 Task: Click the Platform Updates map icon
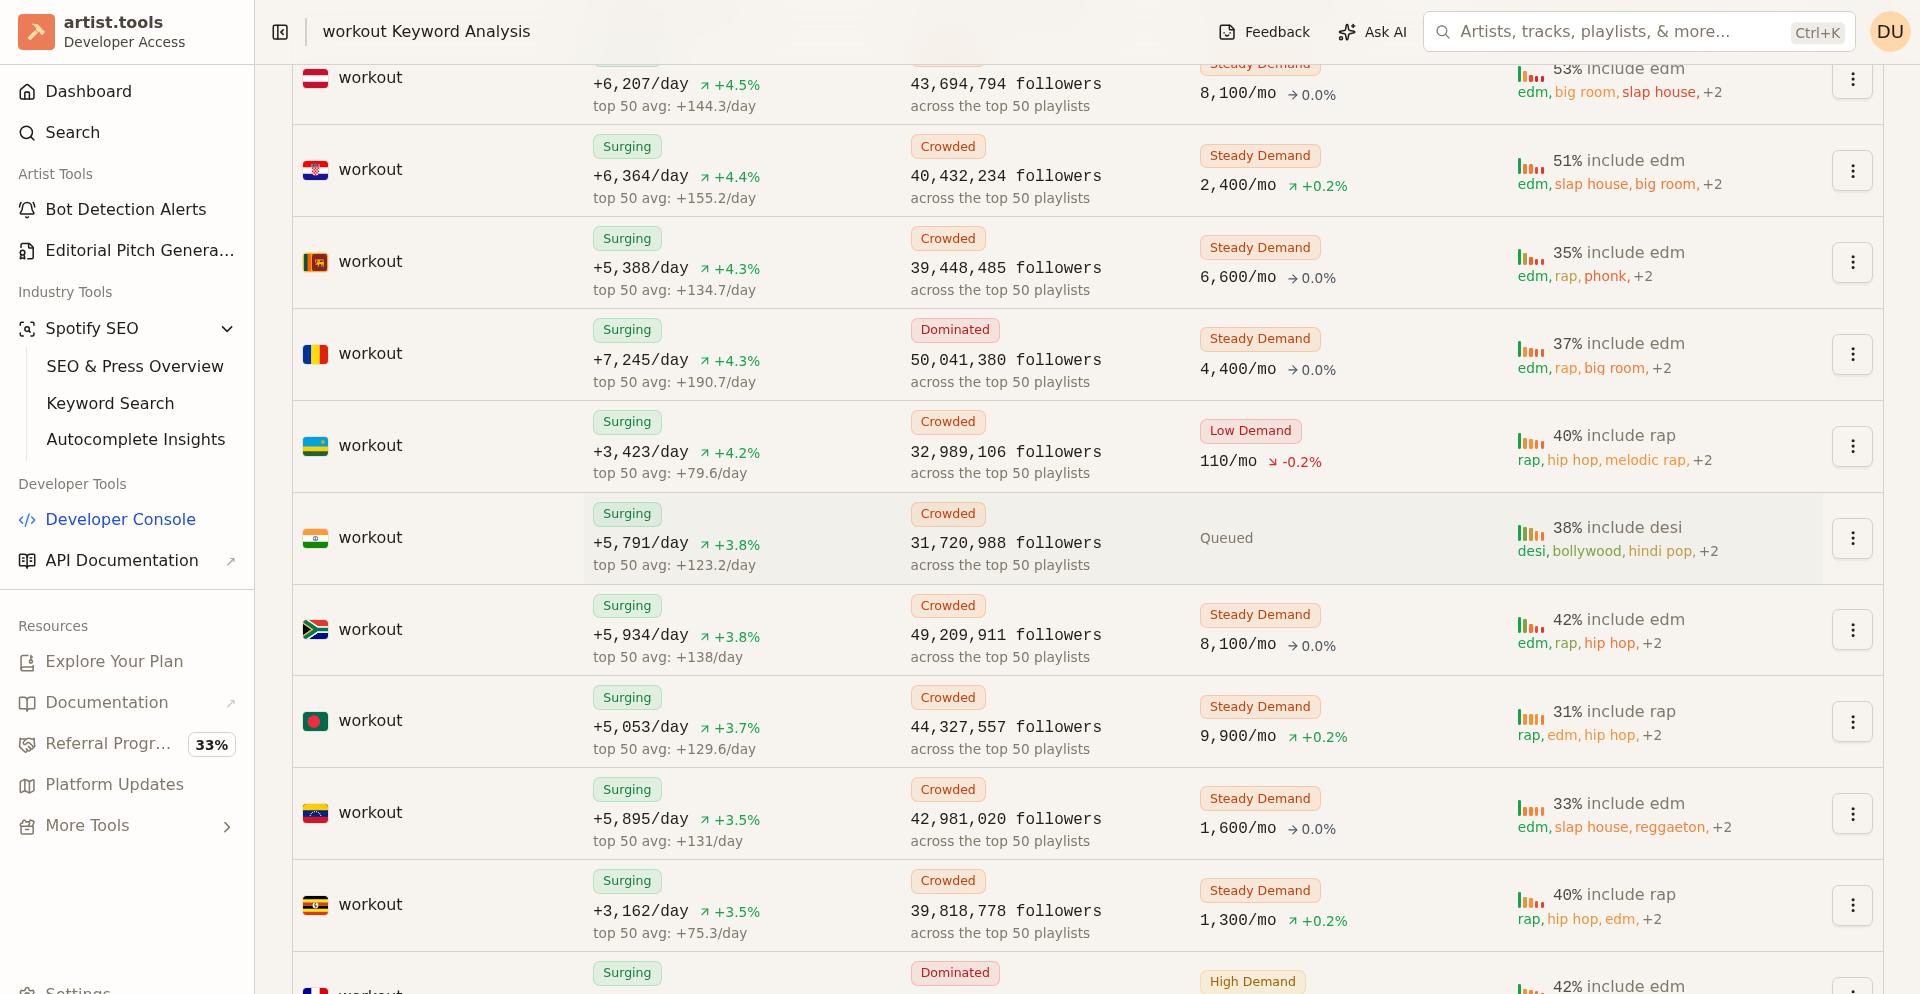click(x=27, y=786)
